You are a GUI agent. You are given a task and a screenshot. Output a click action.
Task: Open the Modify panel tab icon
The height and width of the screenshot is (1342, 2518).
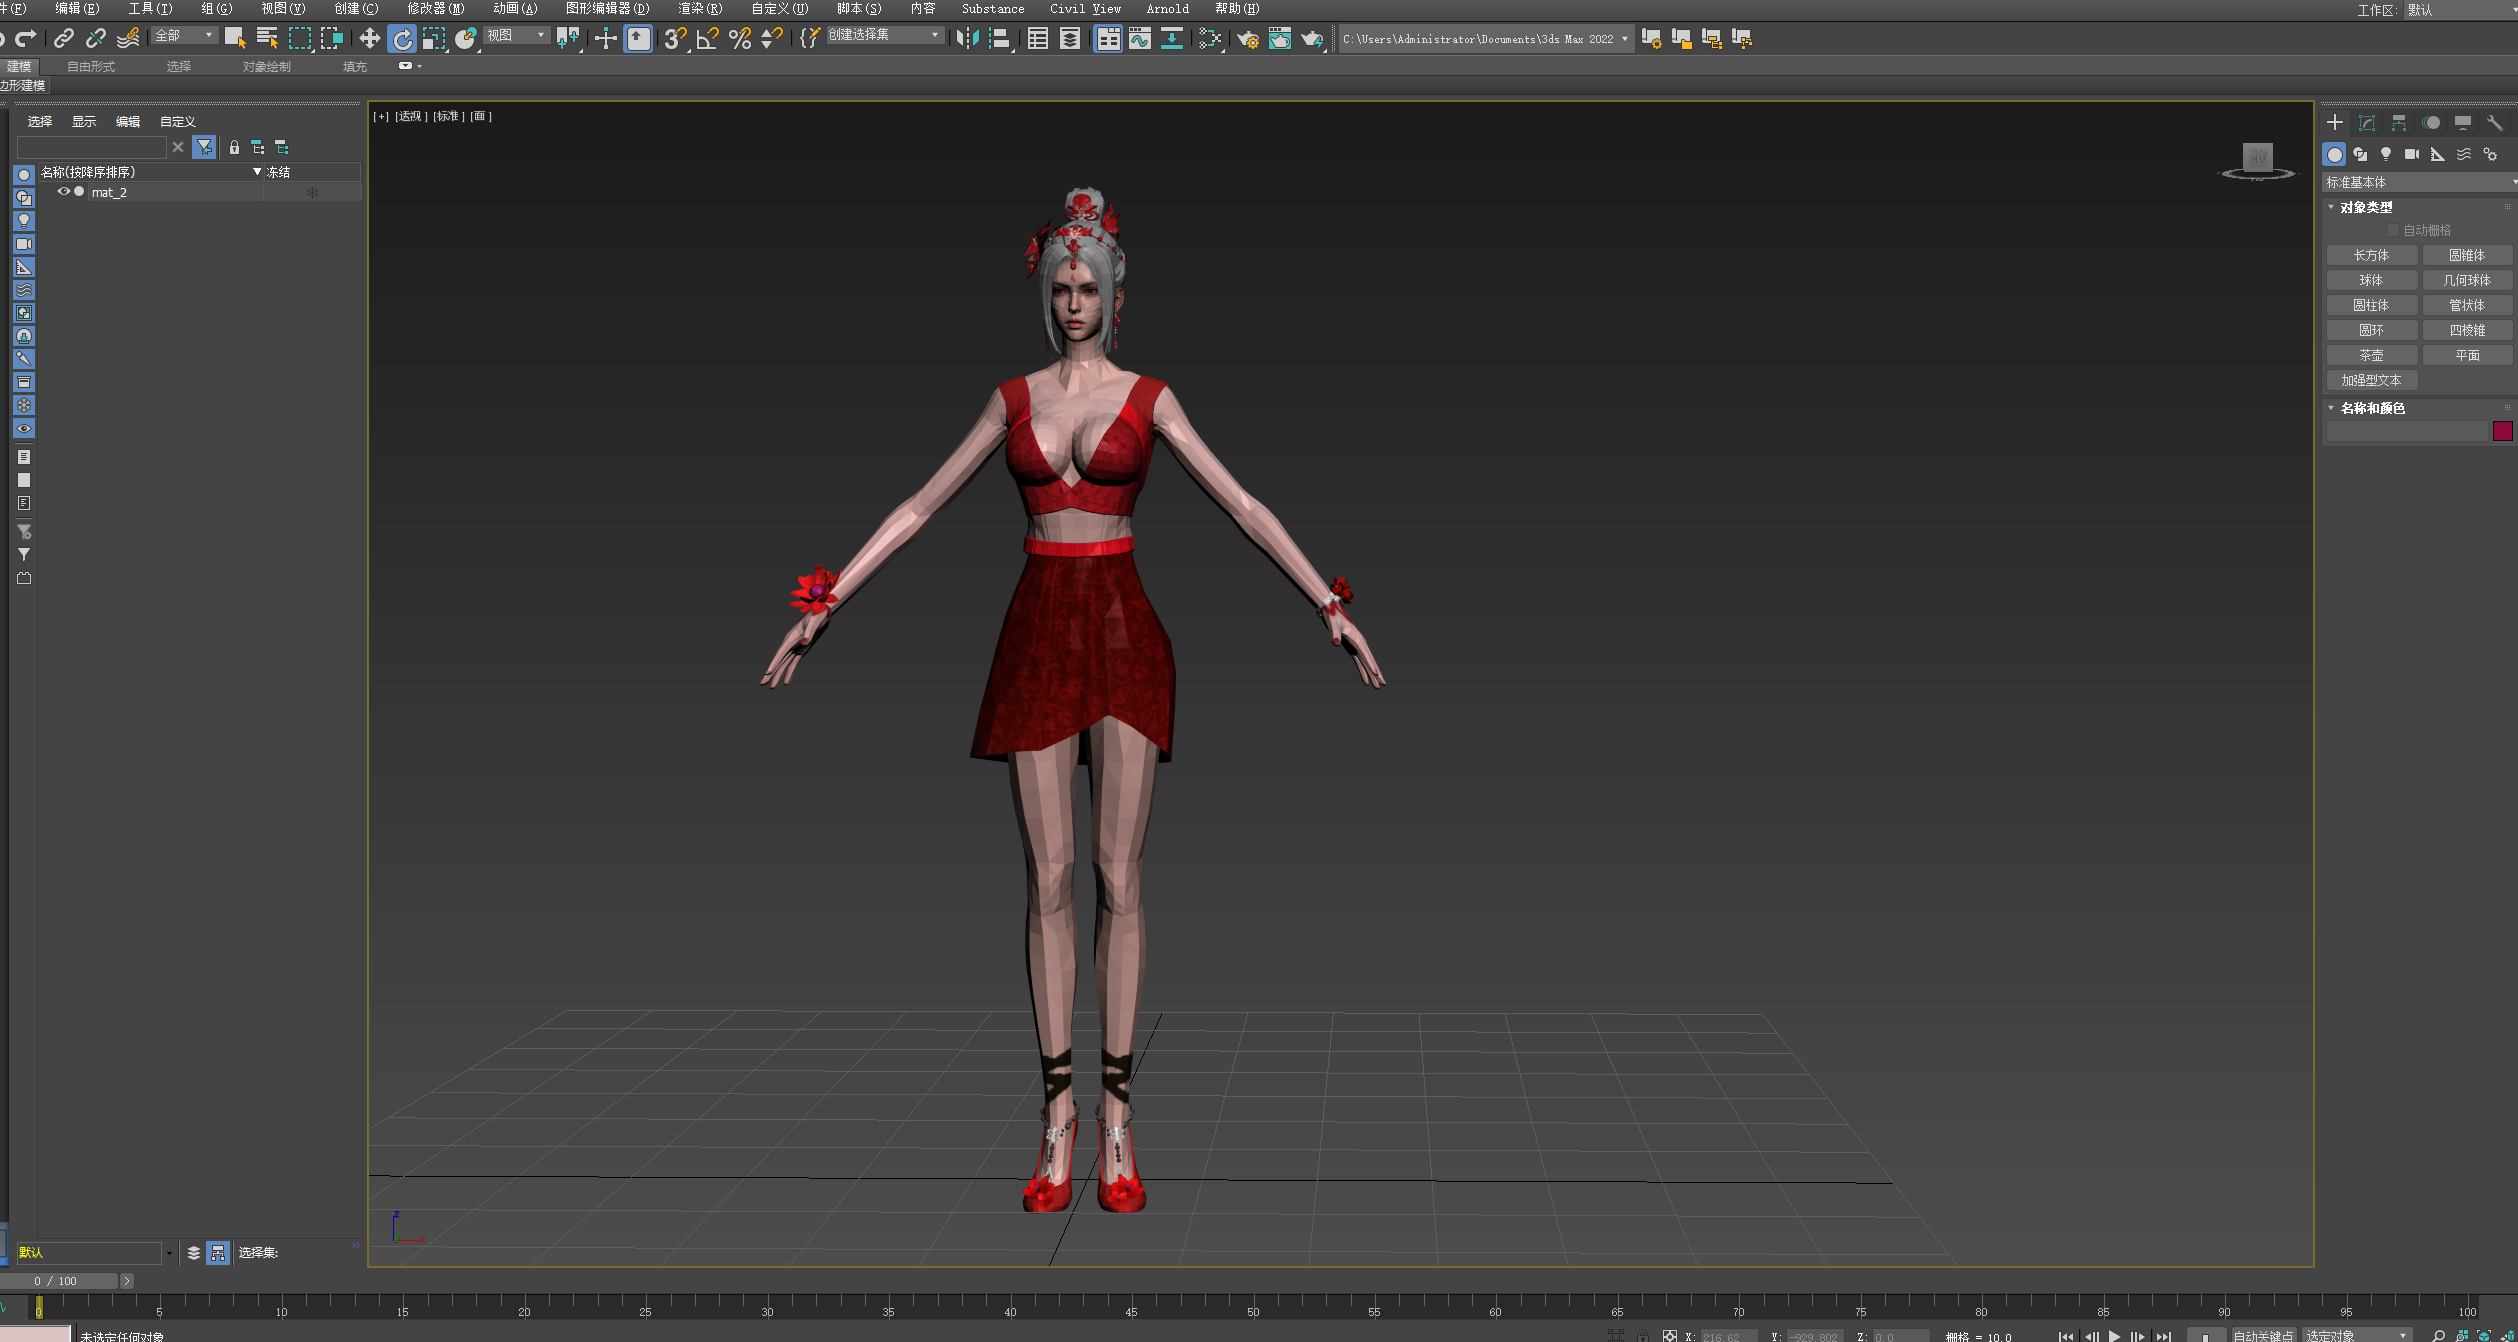[x=2366, y=122]
